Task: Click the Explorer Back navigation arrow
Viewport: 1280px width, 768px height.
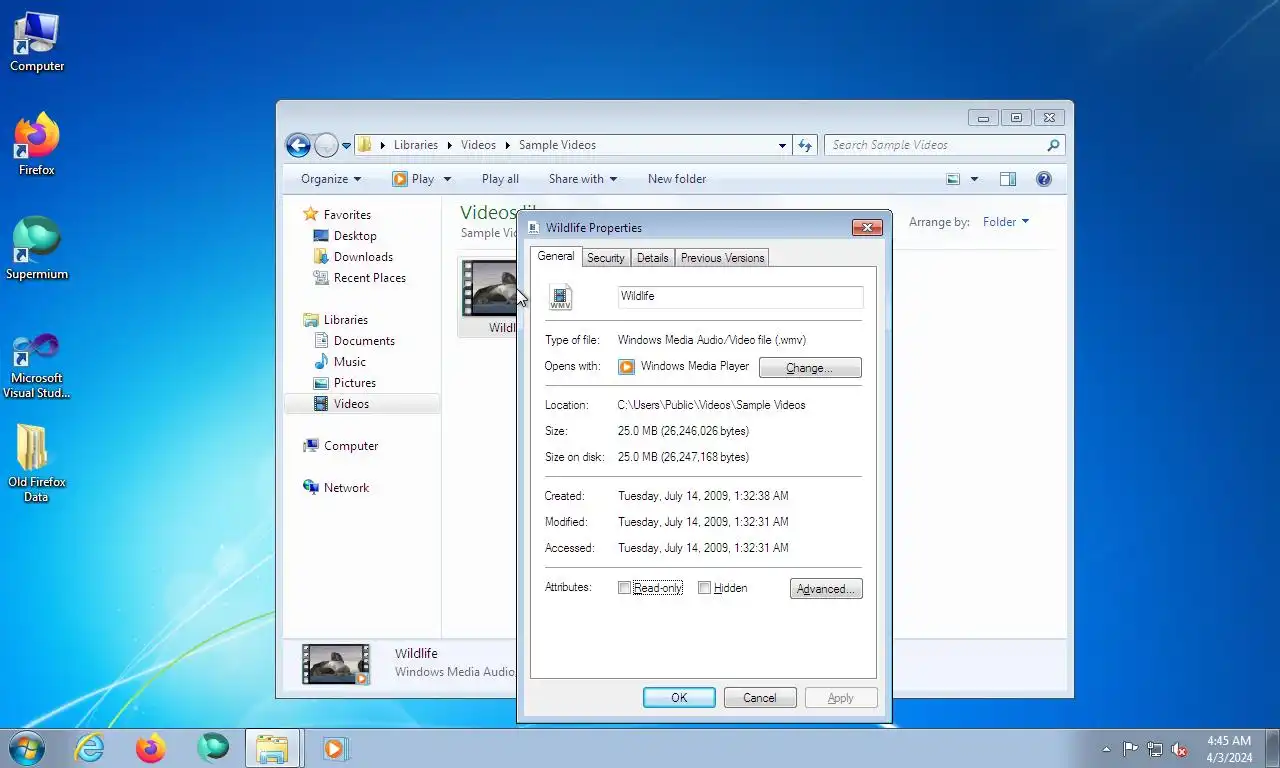Action: pyautogui.click(x=298, y=145)
